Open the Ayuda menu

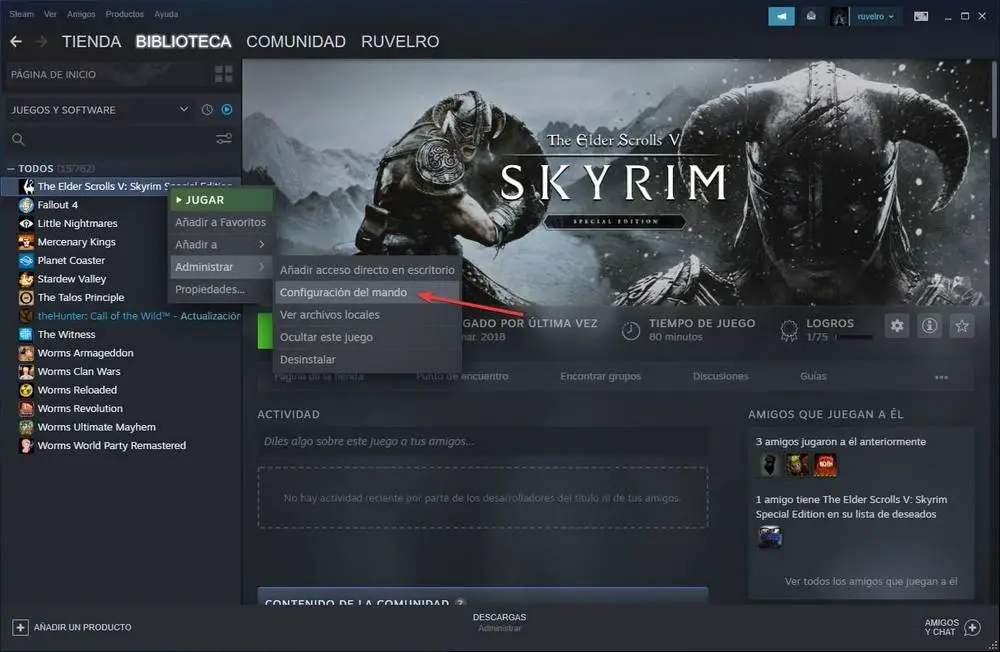166,14
